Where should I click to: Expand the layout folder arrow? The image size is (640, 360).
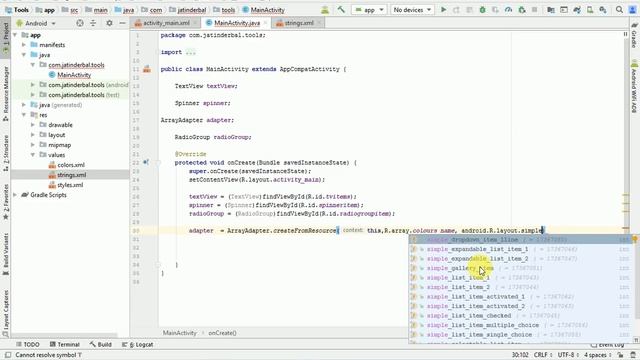click(33, 135)
